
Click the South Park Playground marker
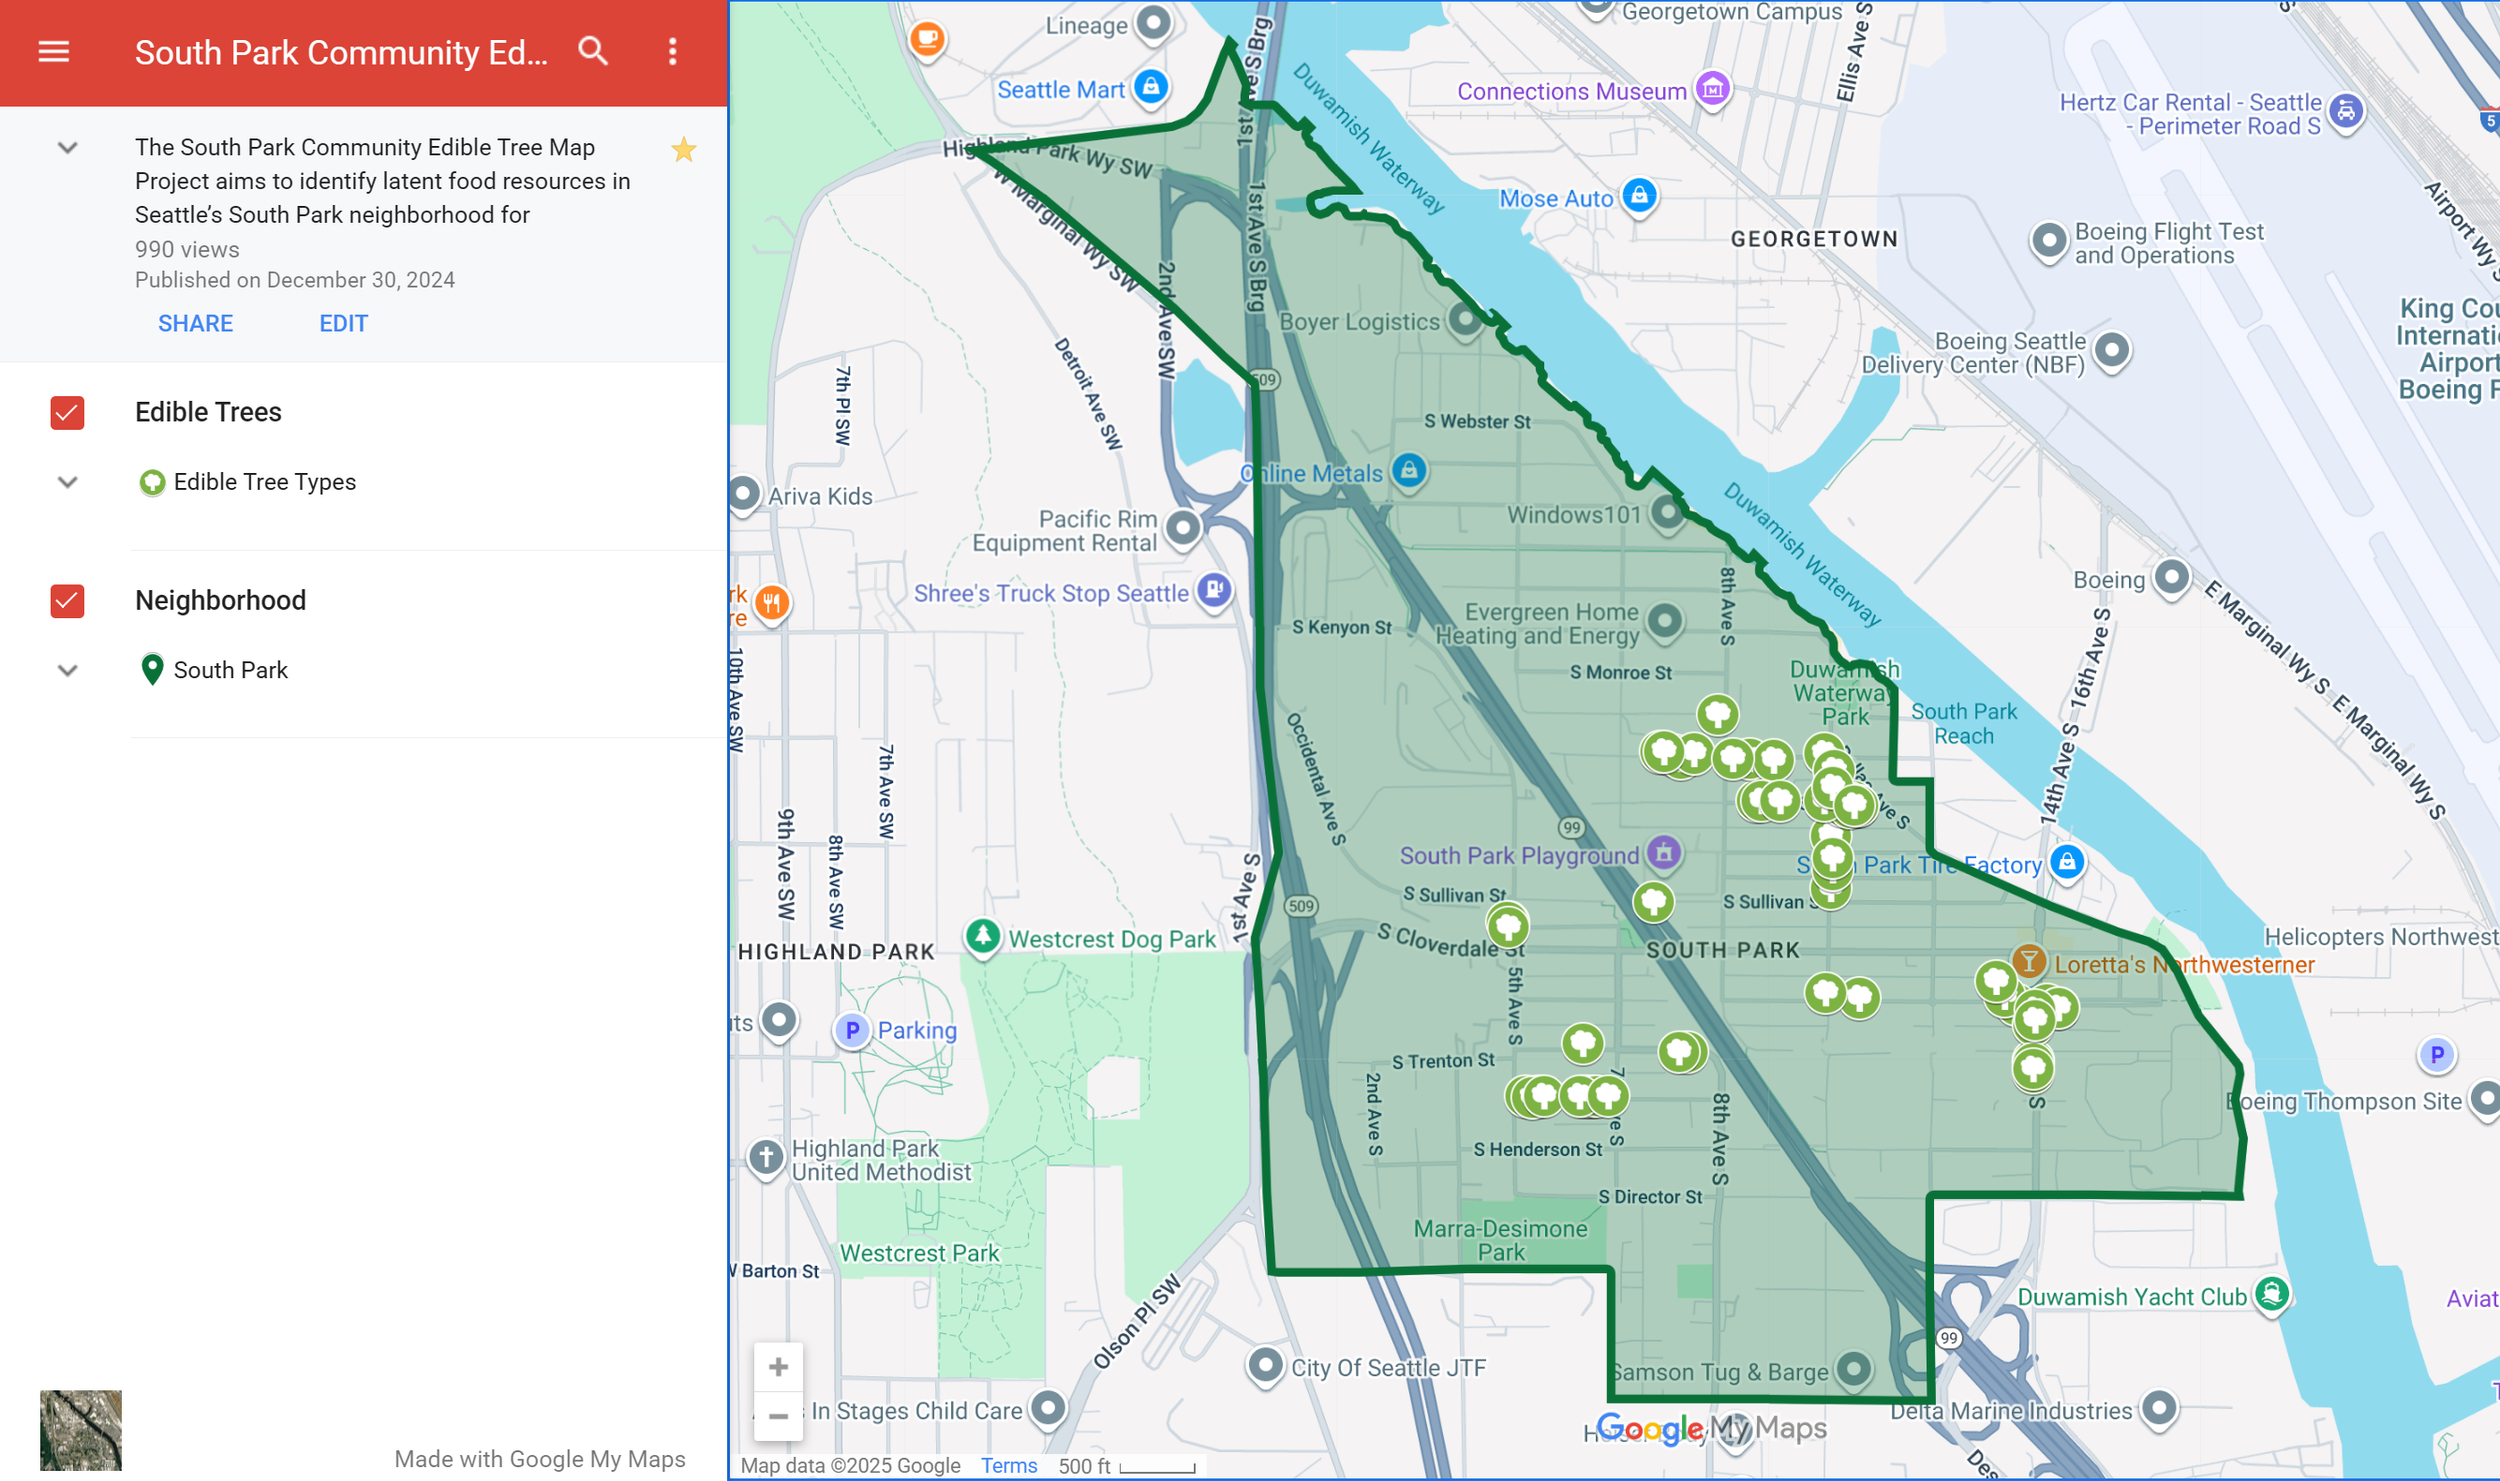point(1663,853)
